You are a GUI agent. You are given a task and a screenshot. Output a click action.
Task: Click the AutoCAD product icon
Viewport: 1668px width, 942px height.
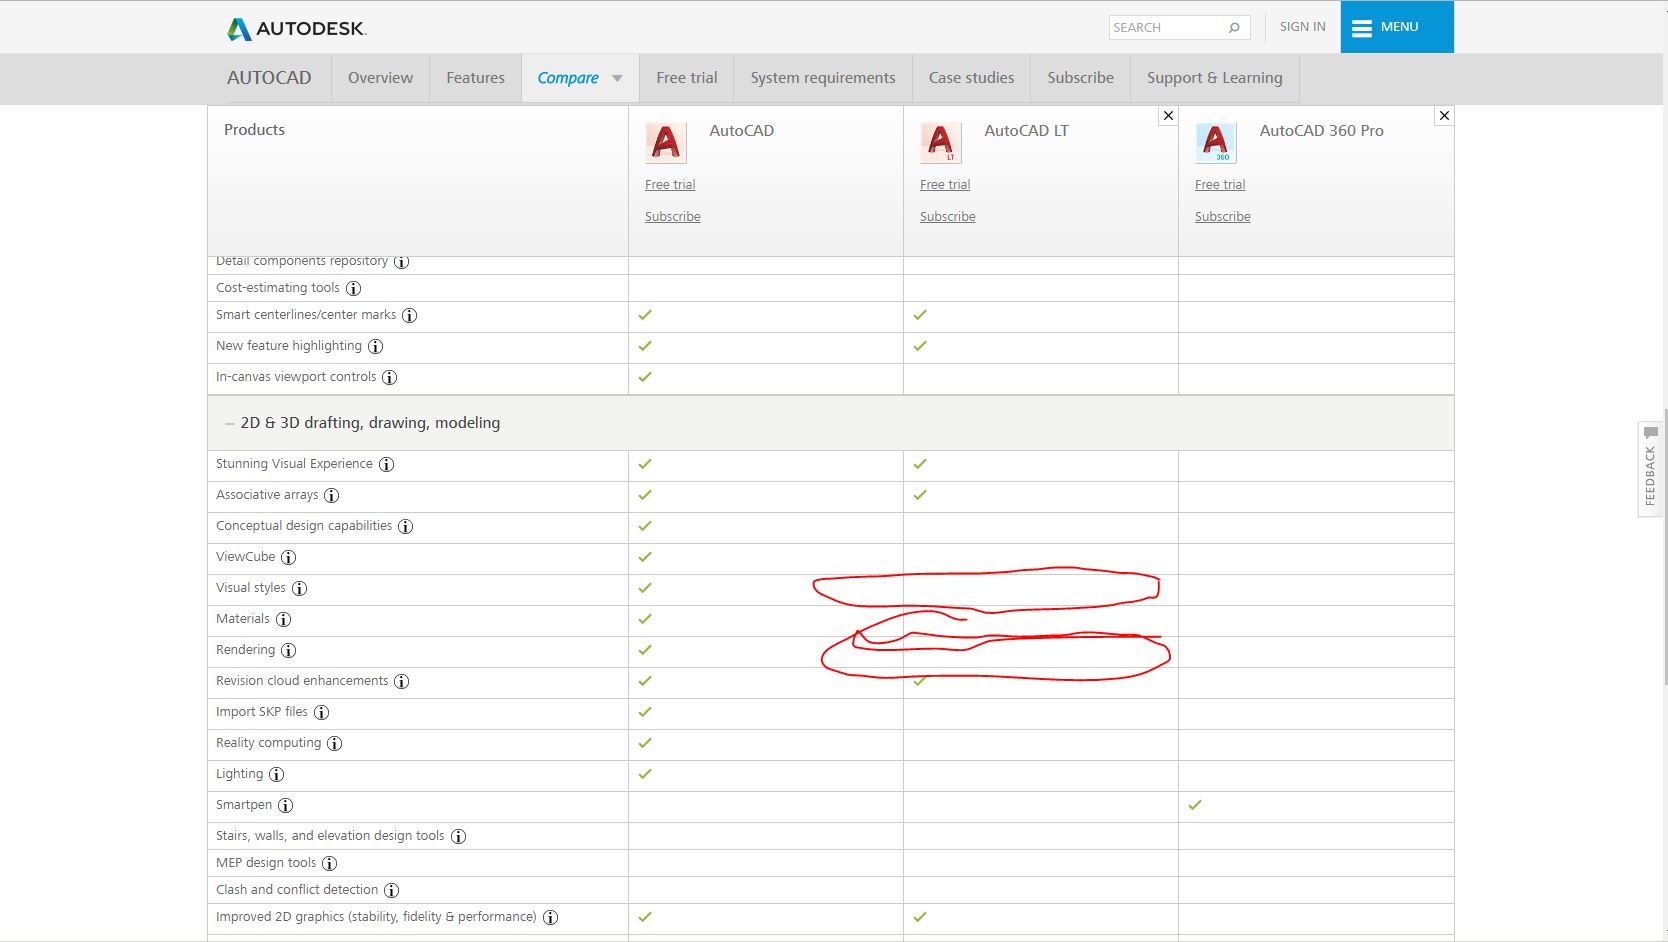(x=666, y=143)
